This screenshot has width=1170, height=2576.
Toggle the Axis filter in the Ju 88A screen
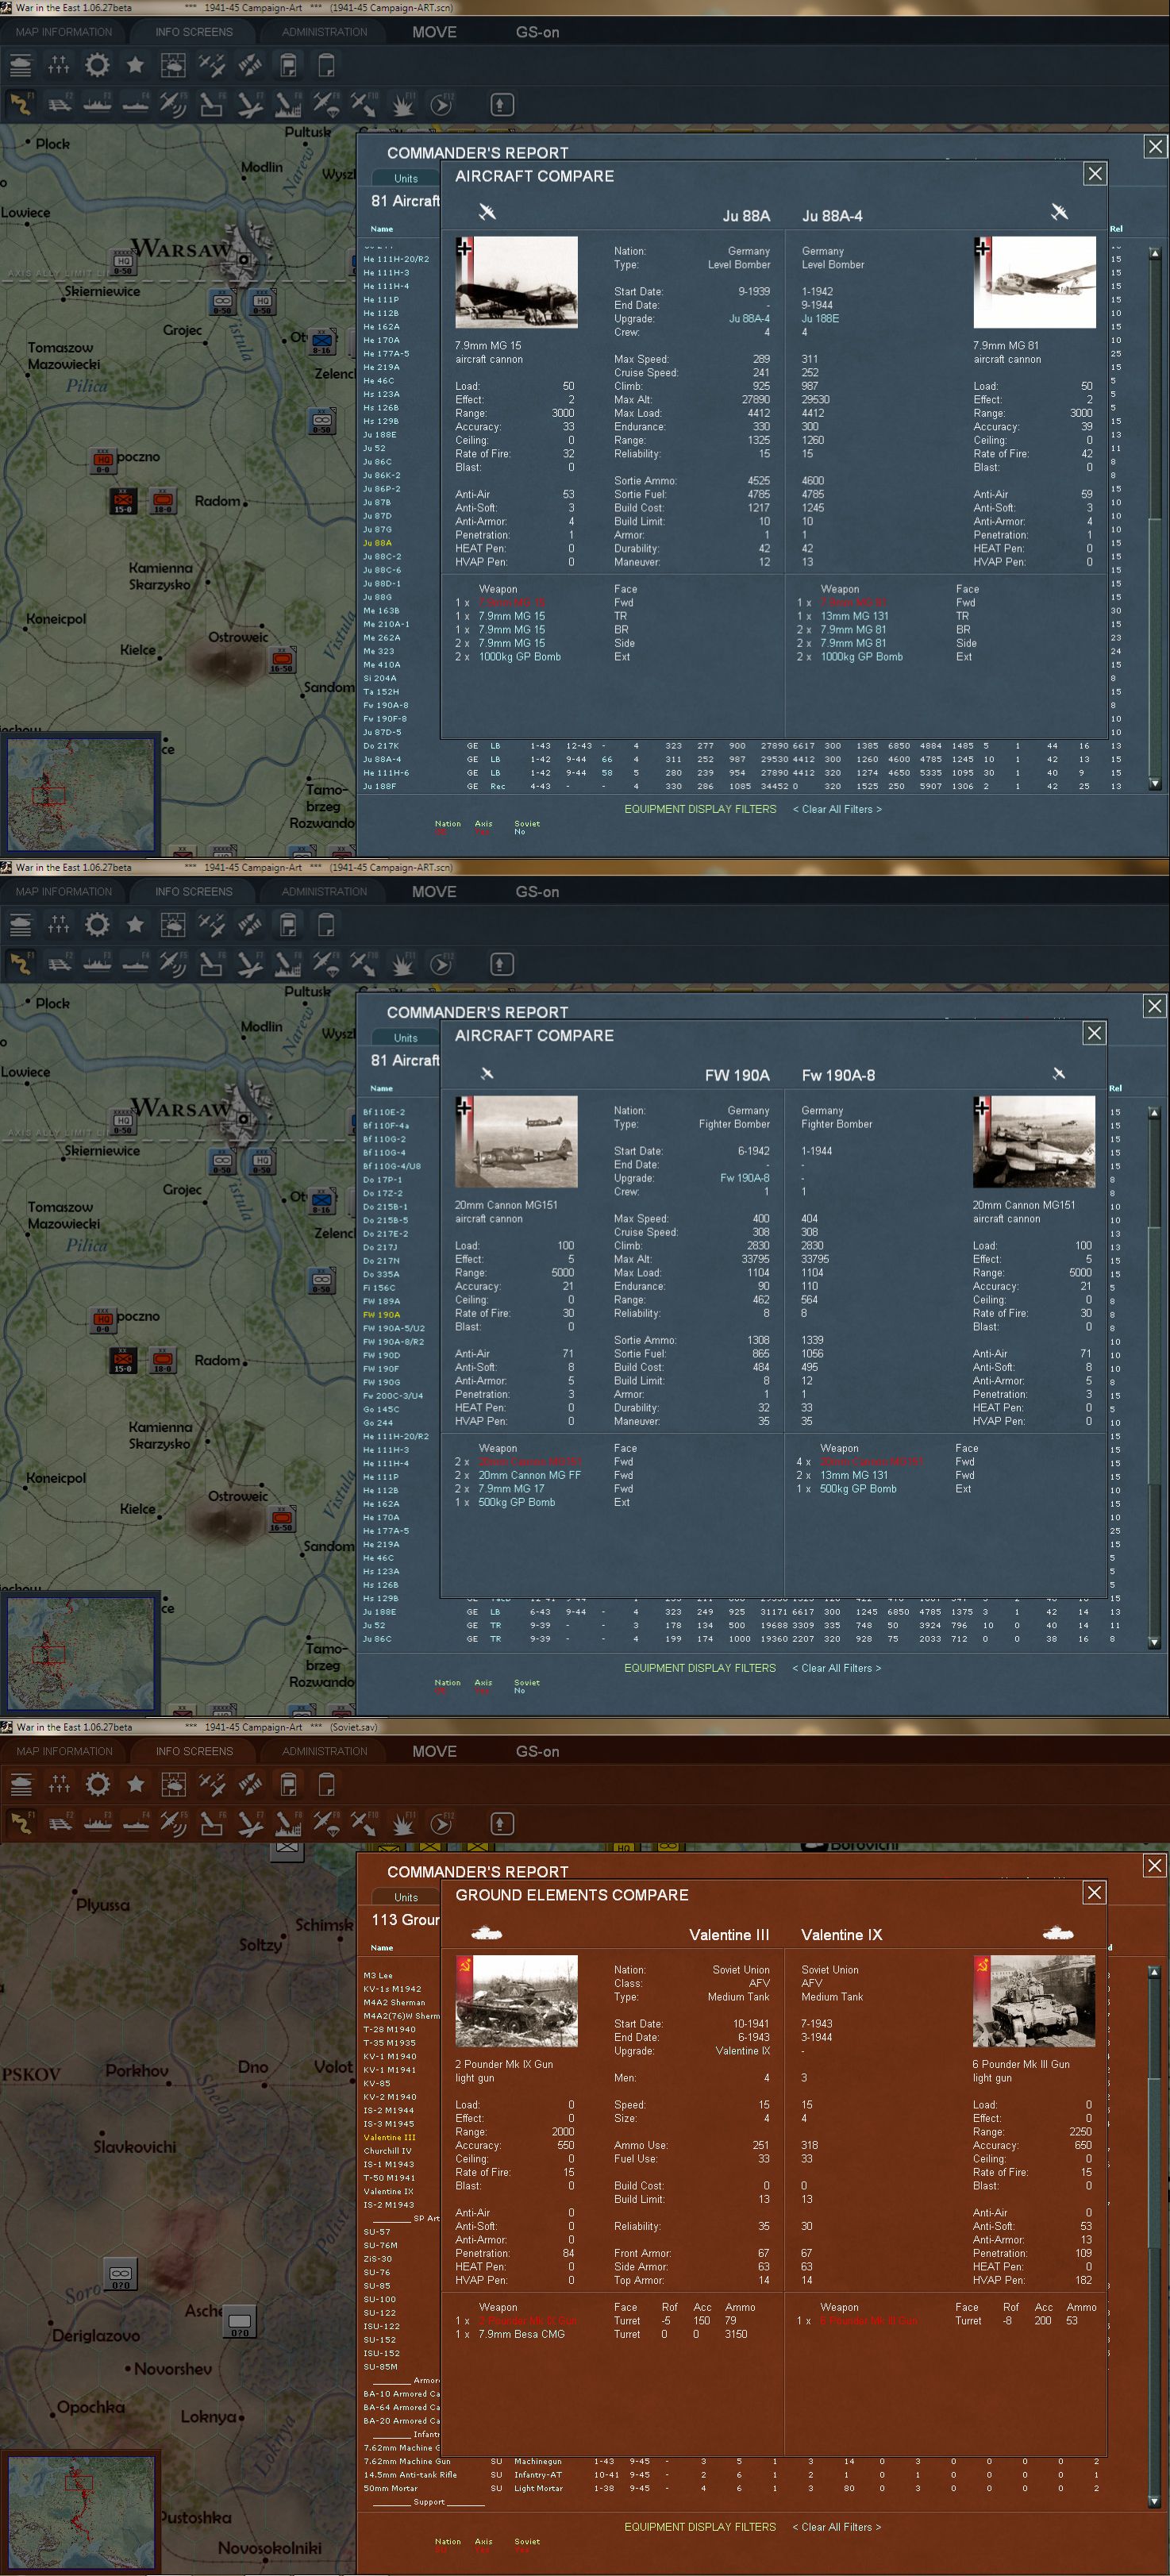(x=483, y=827)
